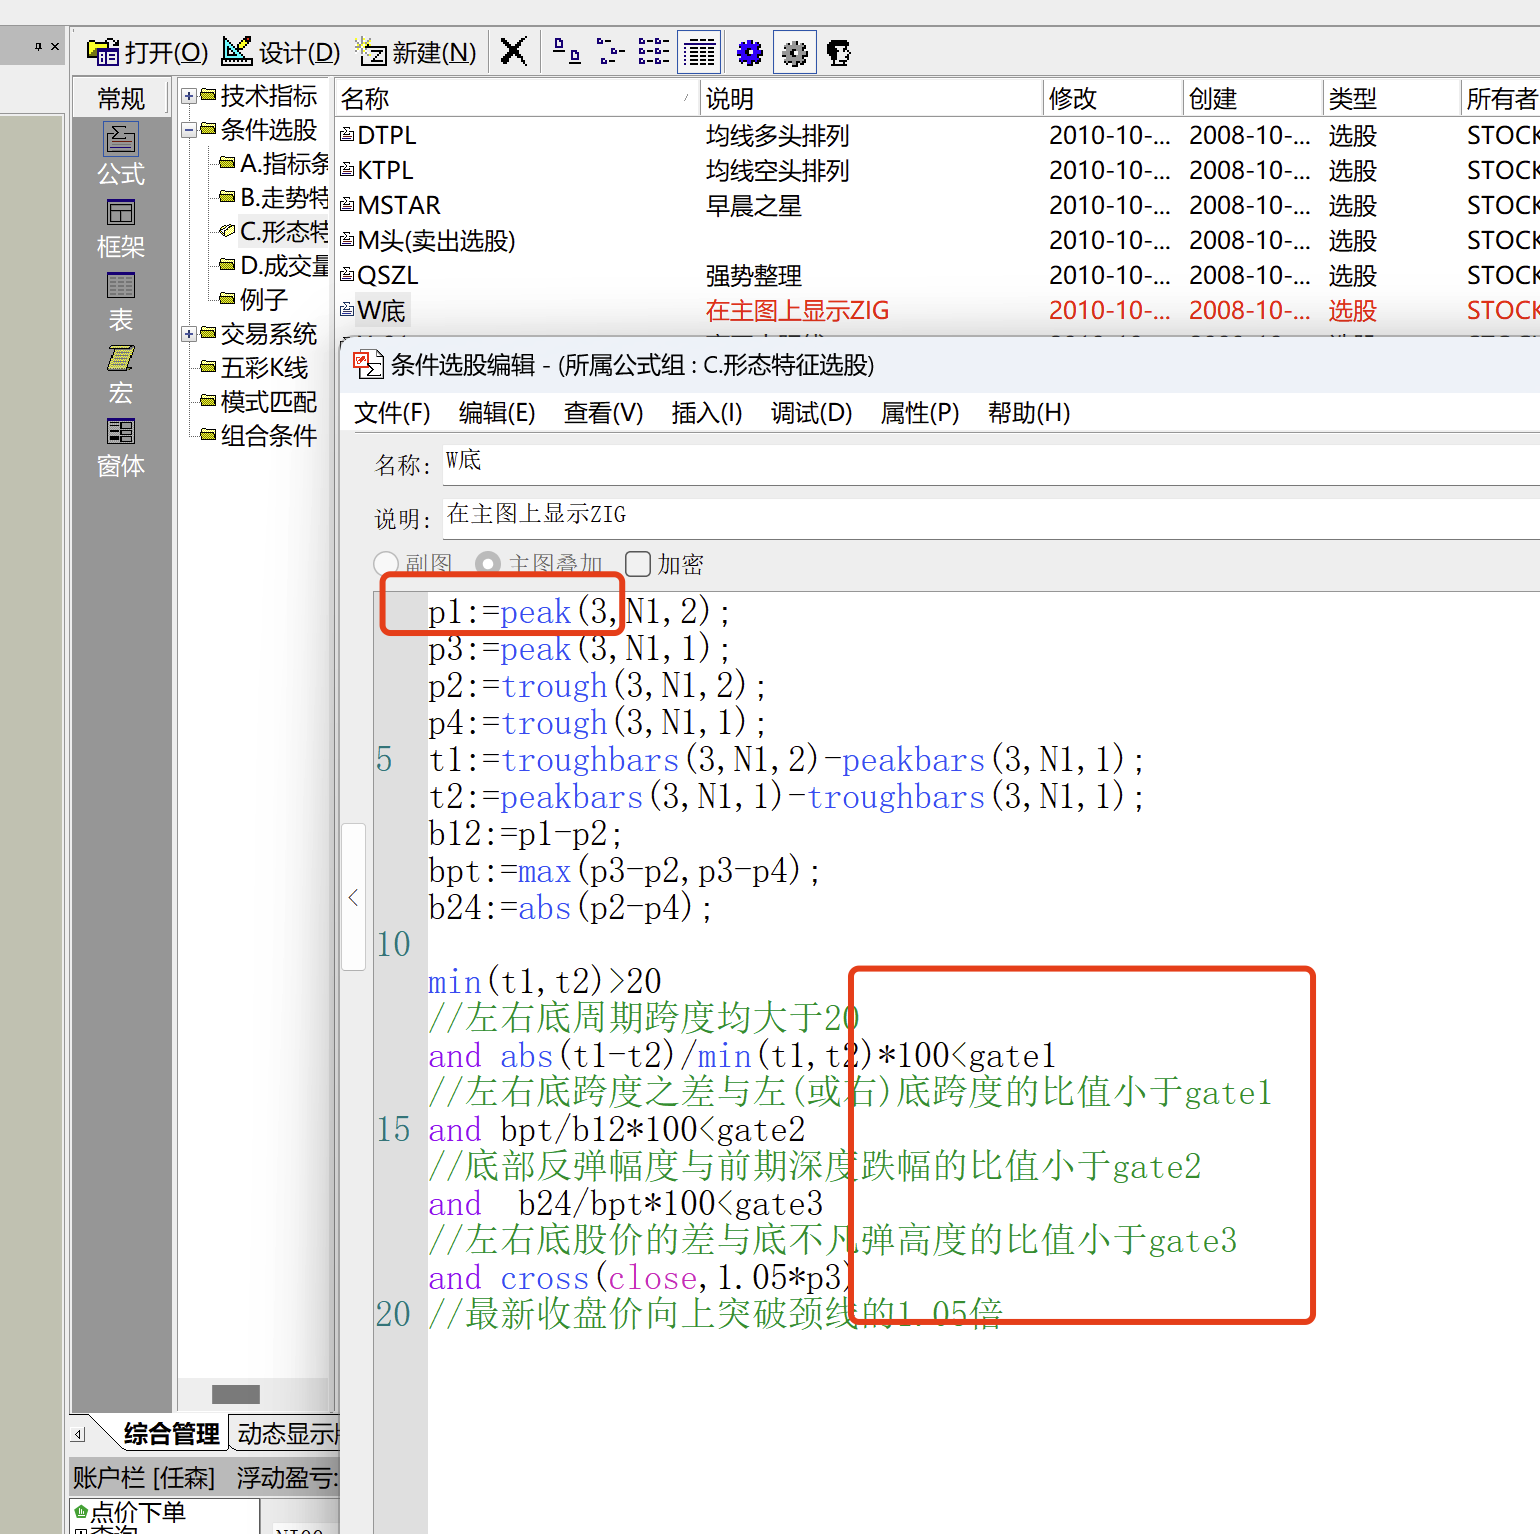The height and width of the screenshot is (1534, 1540).
Task: Select the 条件选股 tree item
Action: click(268, 130)
